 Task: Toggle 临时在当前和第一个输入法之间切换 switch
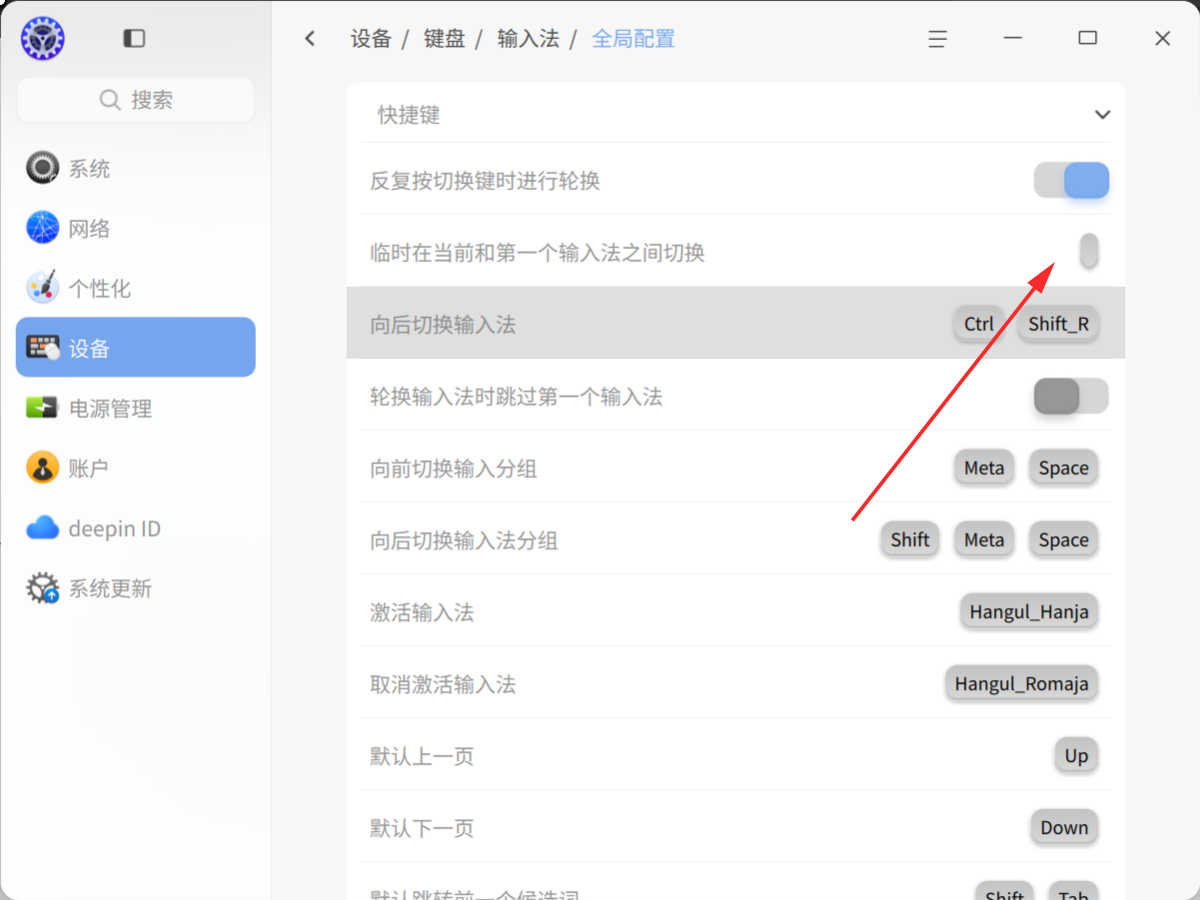pyautogui.click(x=1089, y=252)
